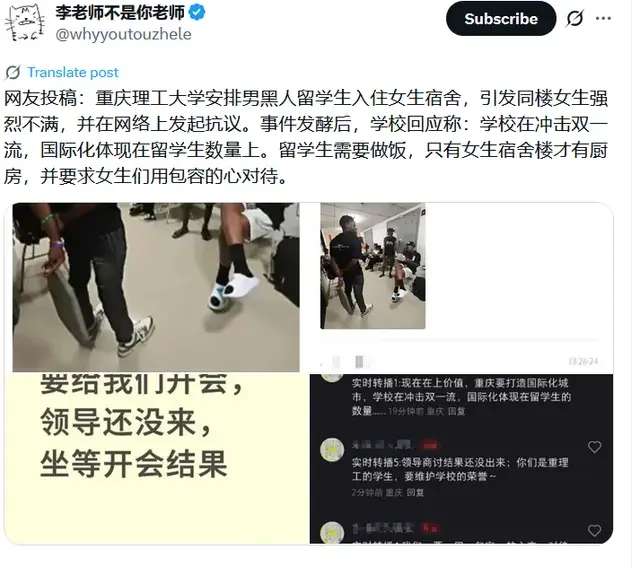Open top-left photo of walking legs
Image resolution: width=640 pixels, height=567 pixels.
point(156,287)
